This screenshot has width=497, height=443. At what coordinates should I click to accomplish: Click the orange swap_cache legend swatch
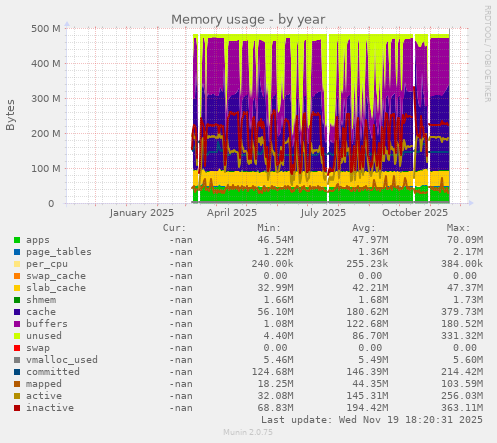[17, 276]
